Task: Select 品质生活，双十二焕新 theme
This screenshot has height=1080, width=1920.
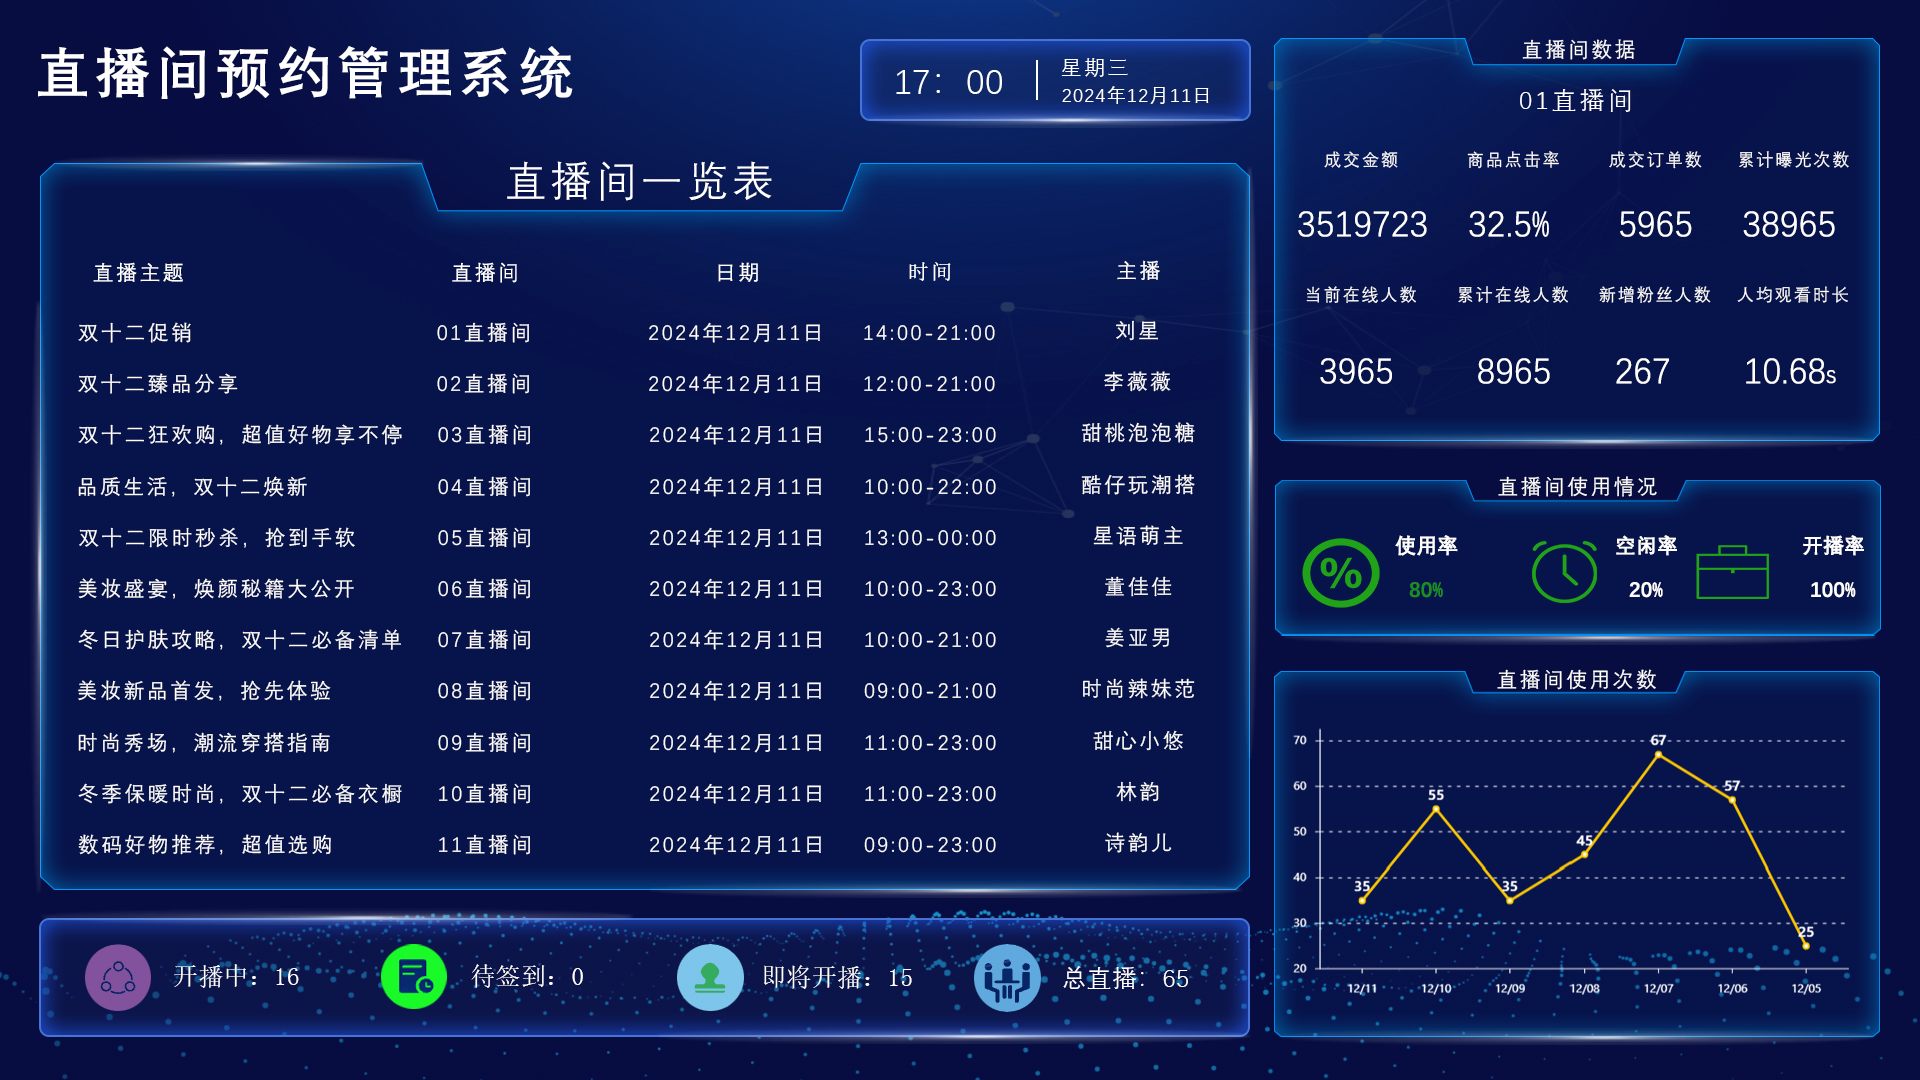Action: [193, 487]
